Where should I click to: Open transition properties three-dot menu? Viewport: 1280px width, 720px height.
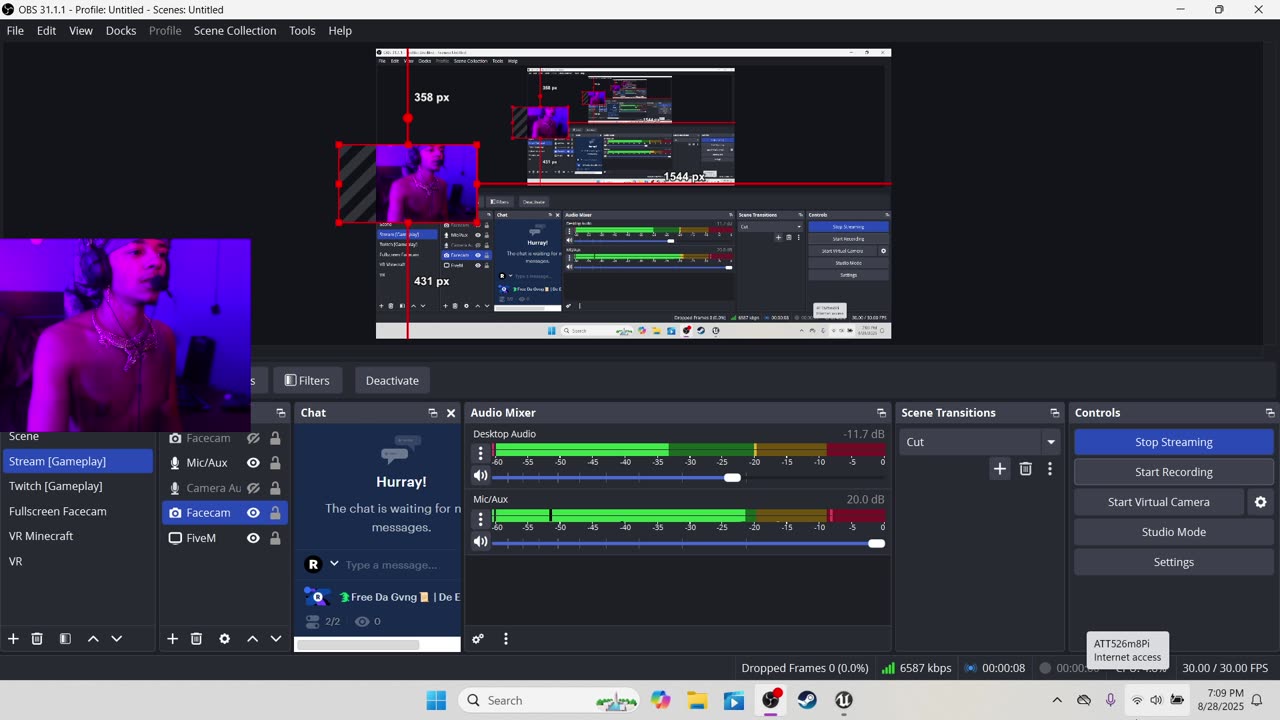click(1049, 468)
